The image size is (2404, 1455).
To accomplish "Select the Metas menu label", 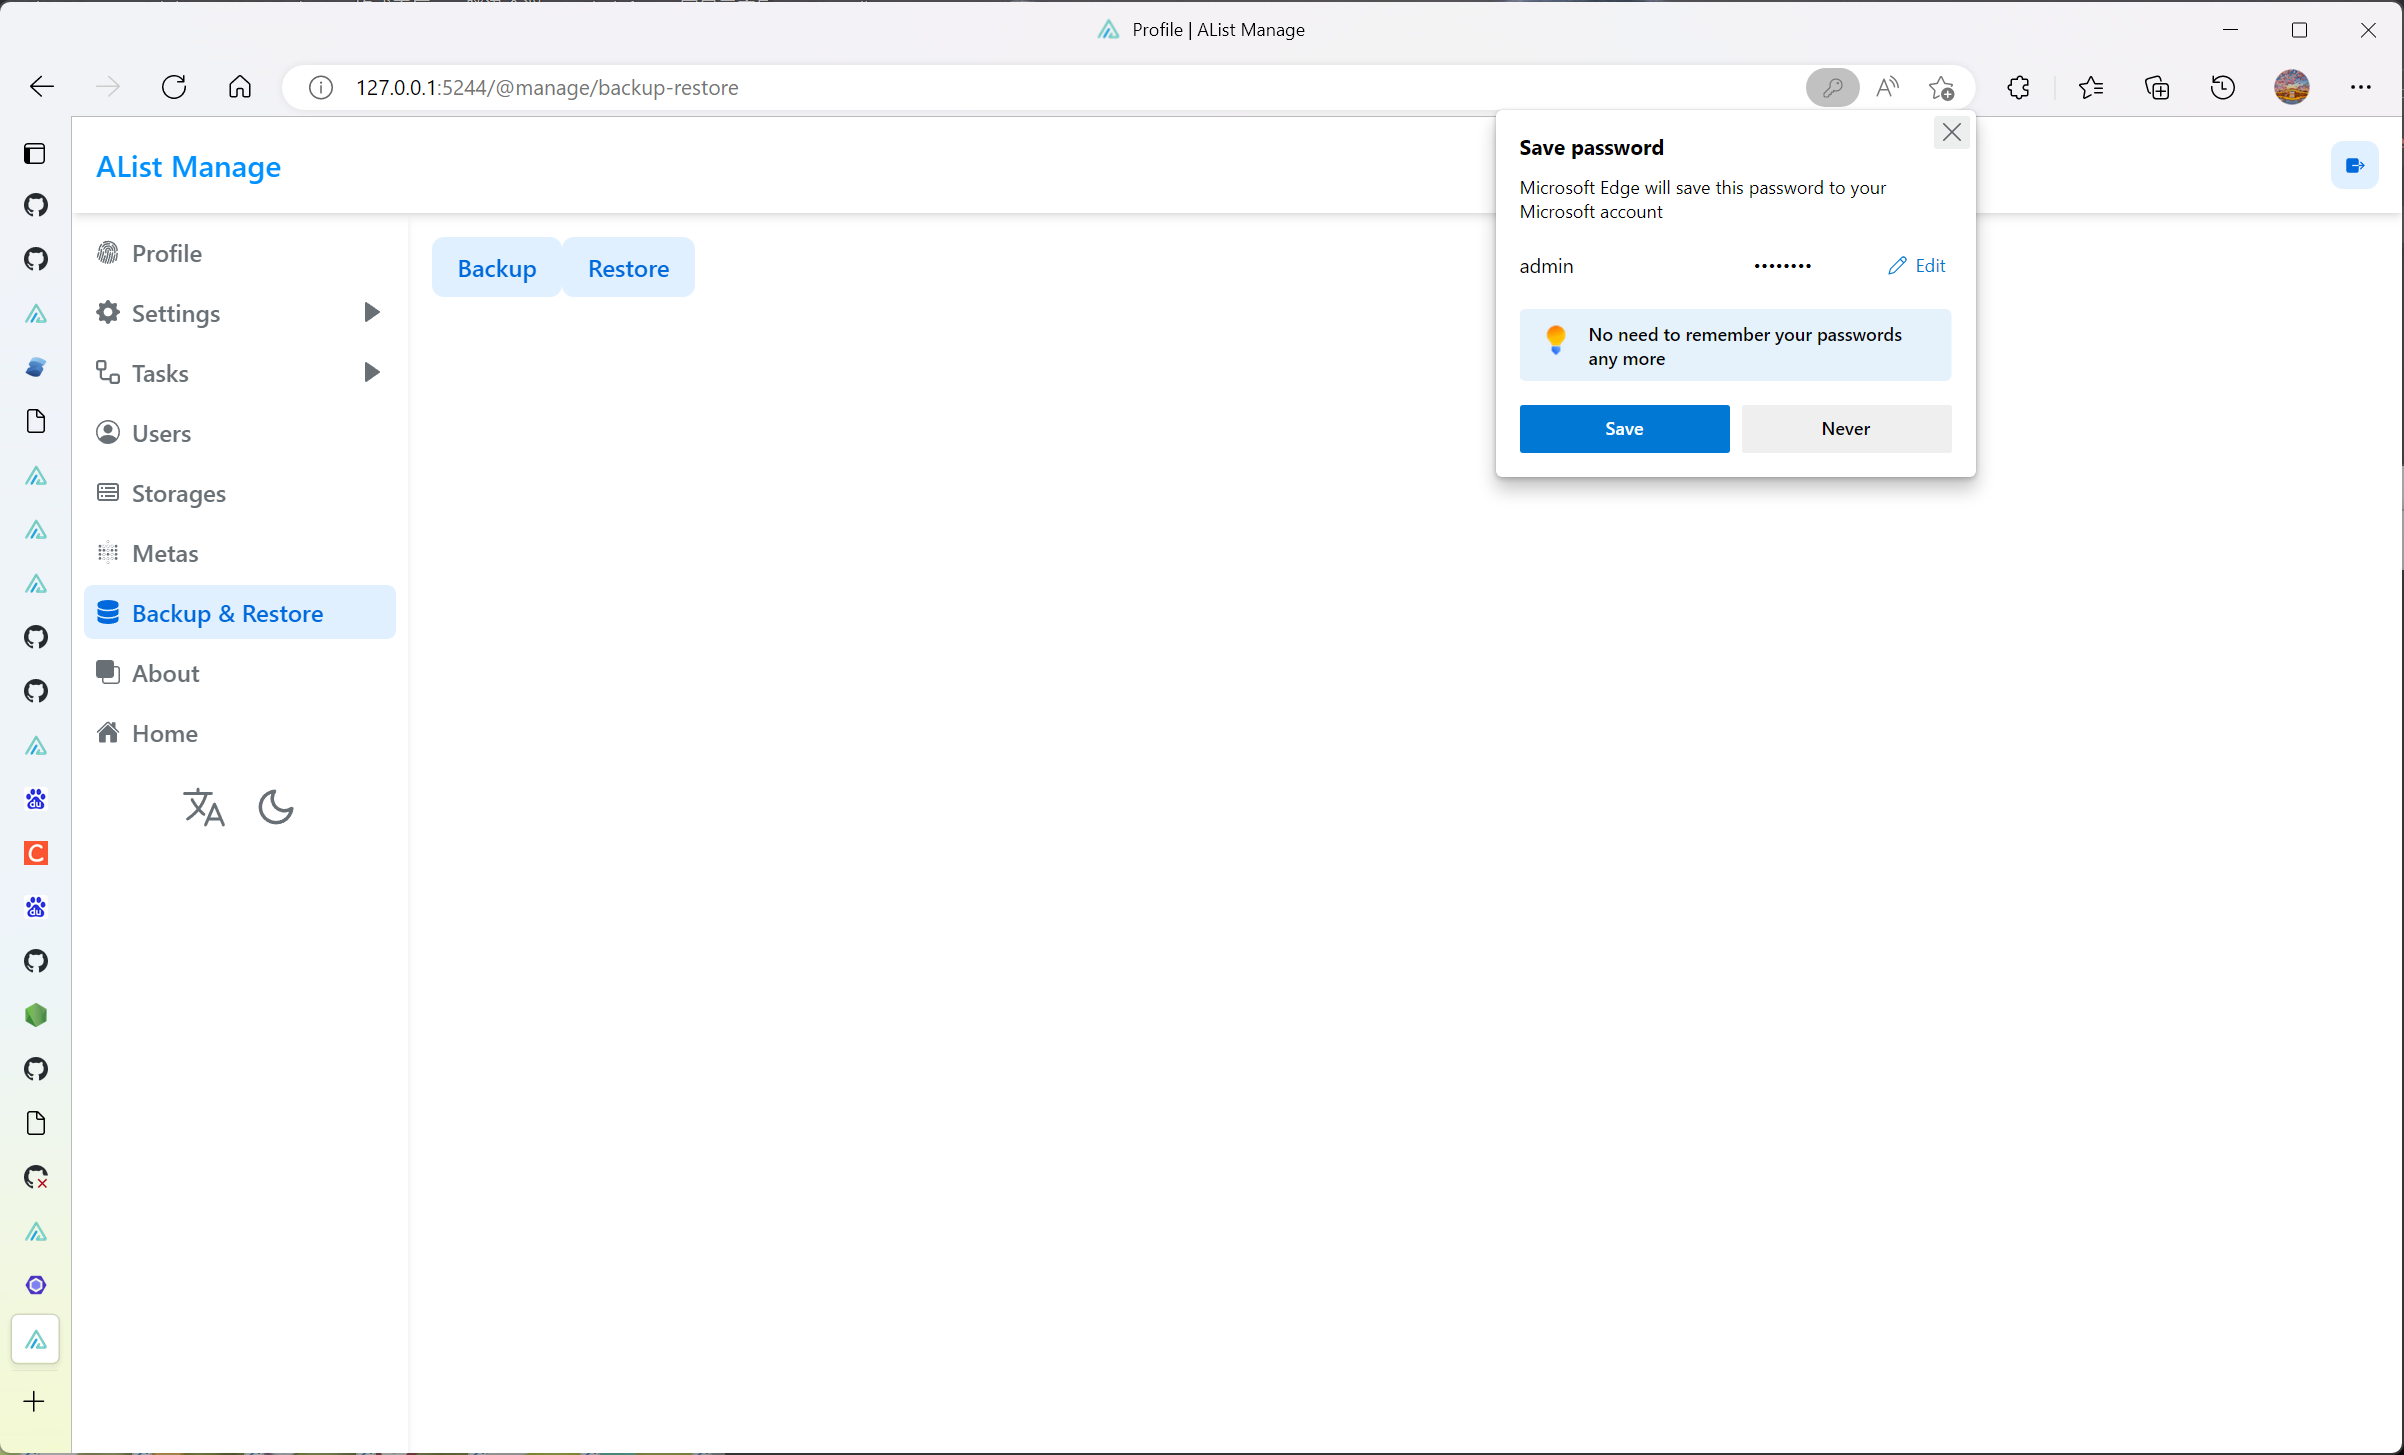I will point(165,553).
